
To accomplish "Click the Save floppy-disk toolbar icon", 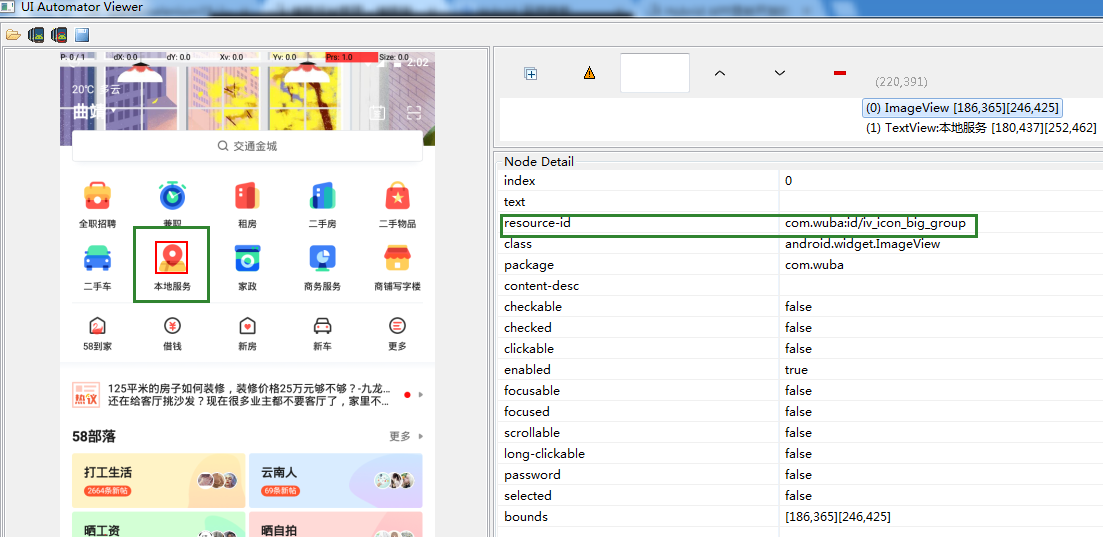I will click(x=82, y=34).
